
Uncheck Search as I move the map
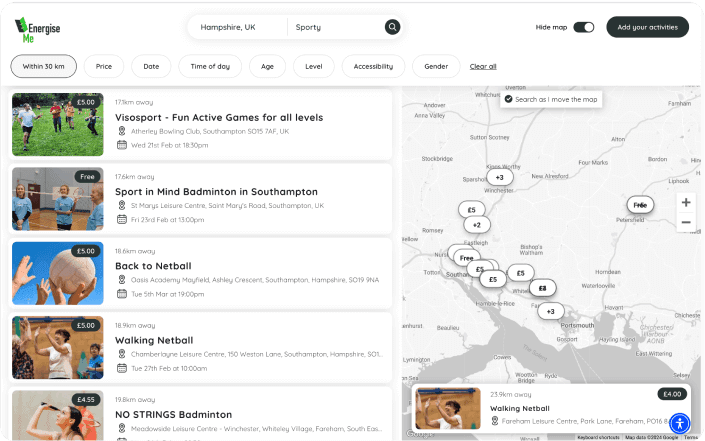click(509, 99)
